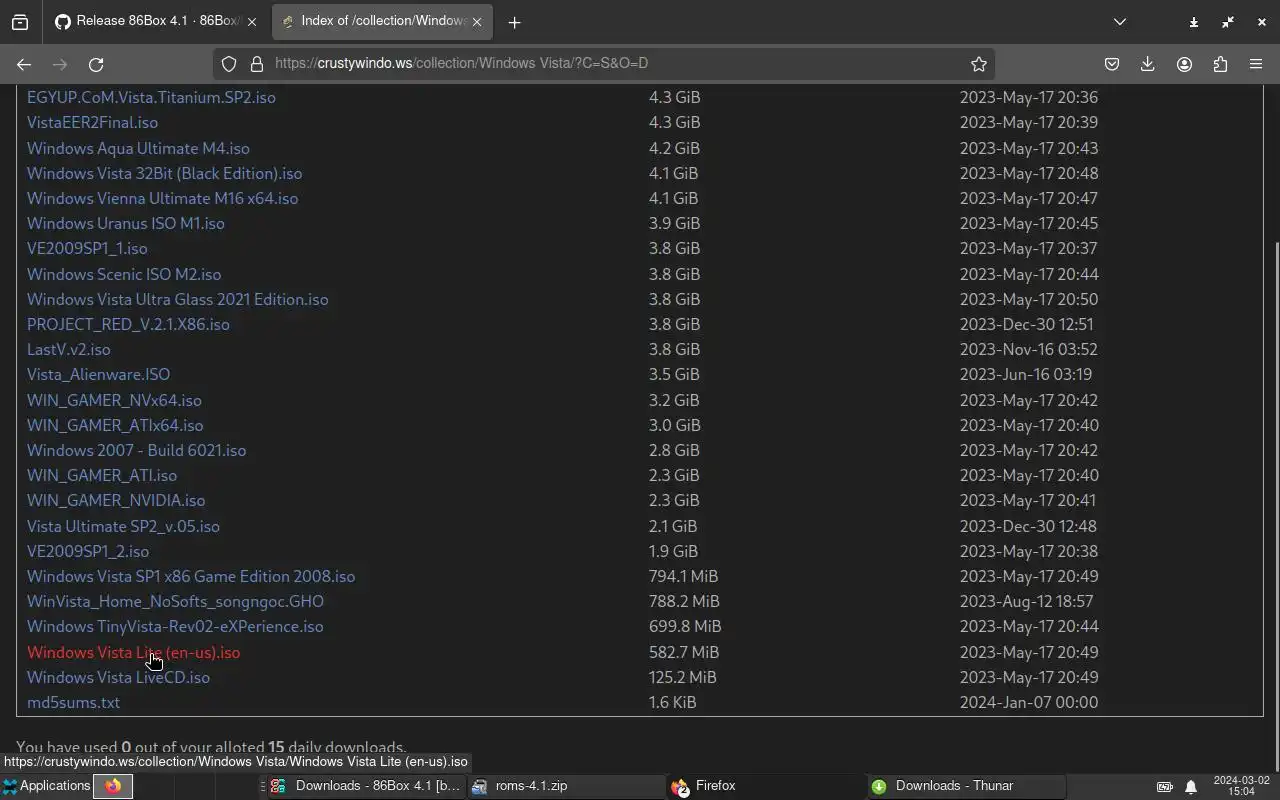Click the 582.7 MiB size cell
The image size is (1280, 800).
click(684, 652)
